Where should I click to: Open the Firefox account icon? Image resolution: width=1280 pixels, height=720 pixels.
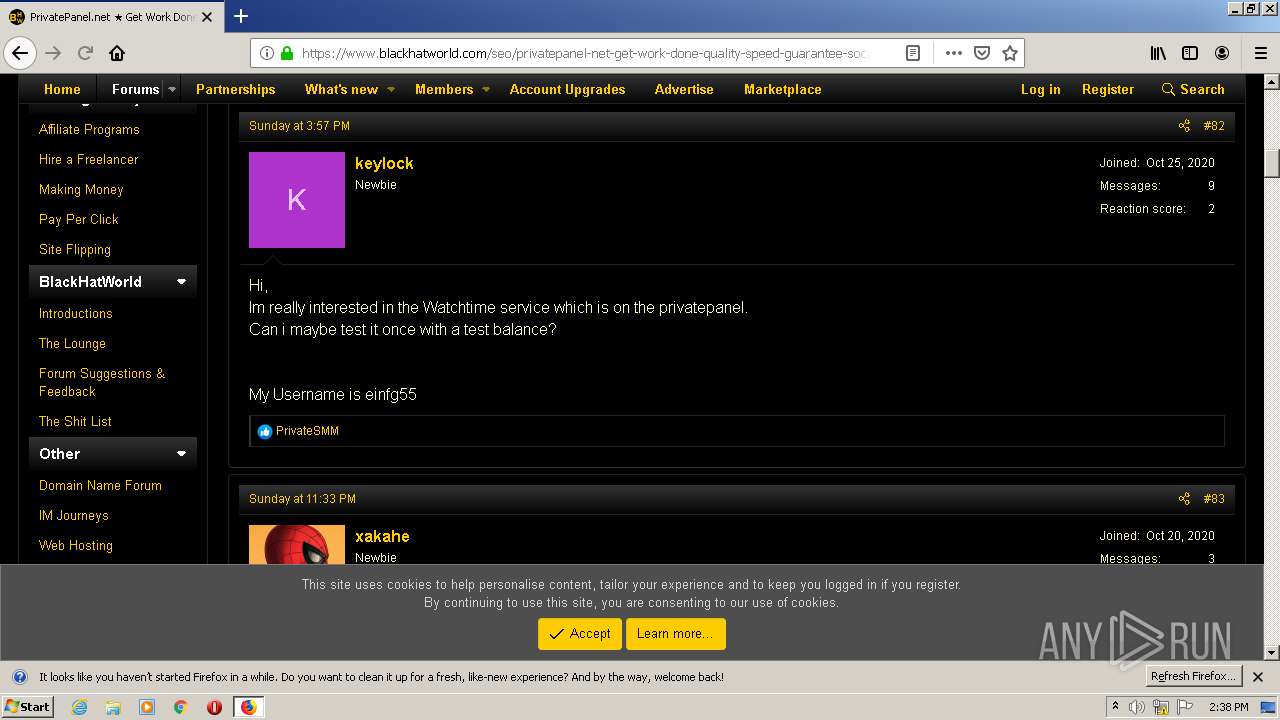(1222, 53)
